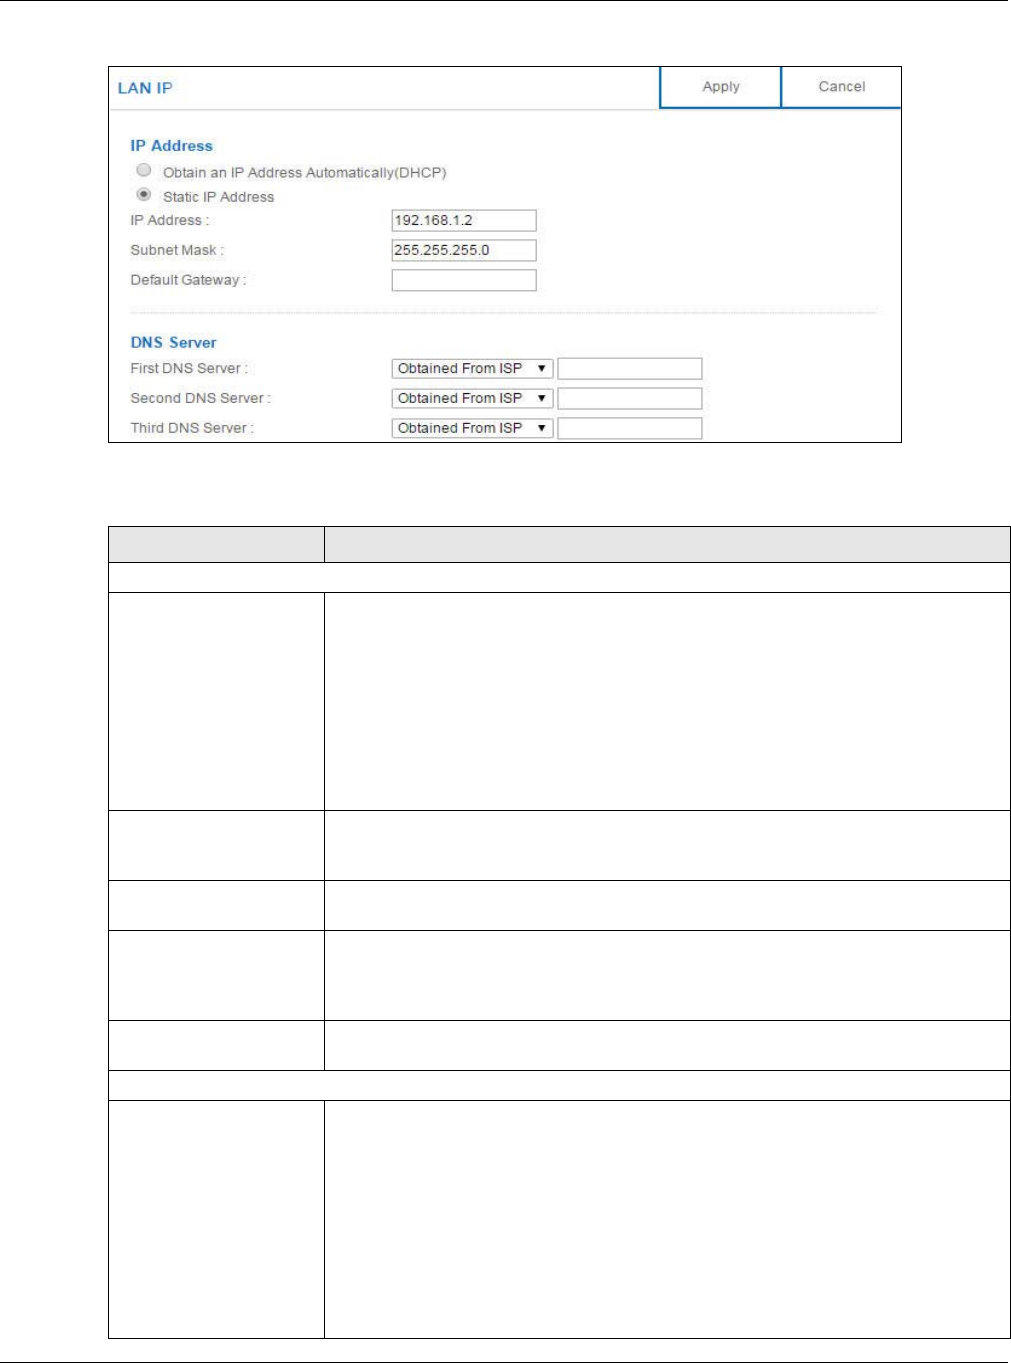1011x1363 pixels.
Task: Open the First DNS Server dropdown
Action: click(472, 369)
